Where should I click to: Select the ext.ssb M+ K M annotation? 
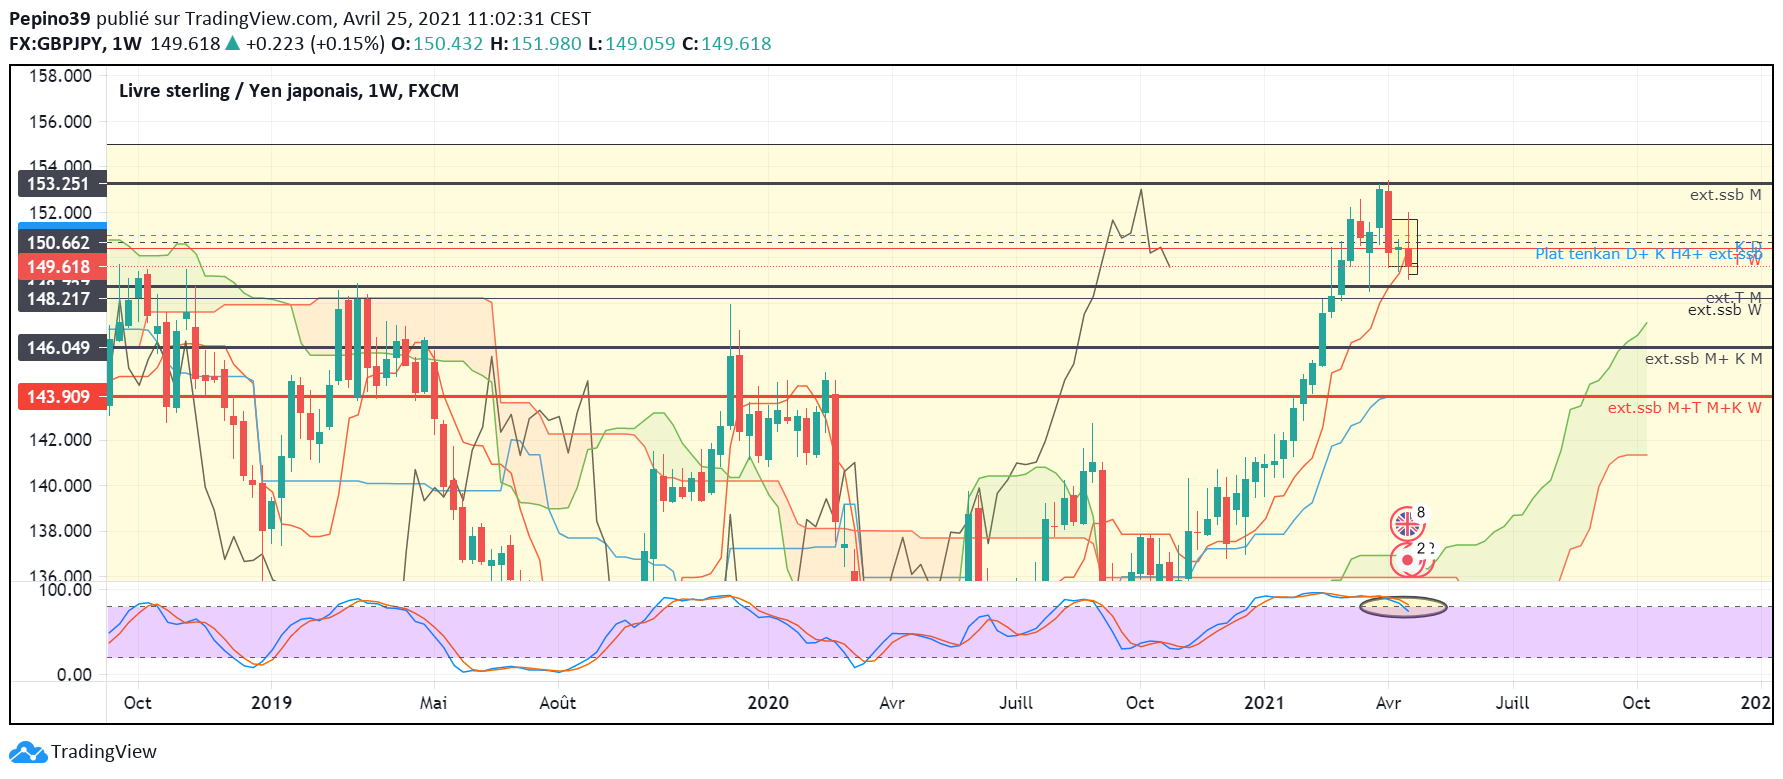click(1704, 359)
